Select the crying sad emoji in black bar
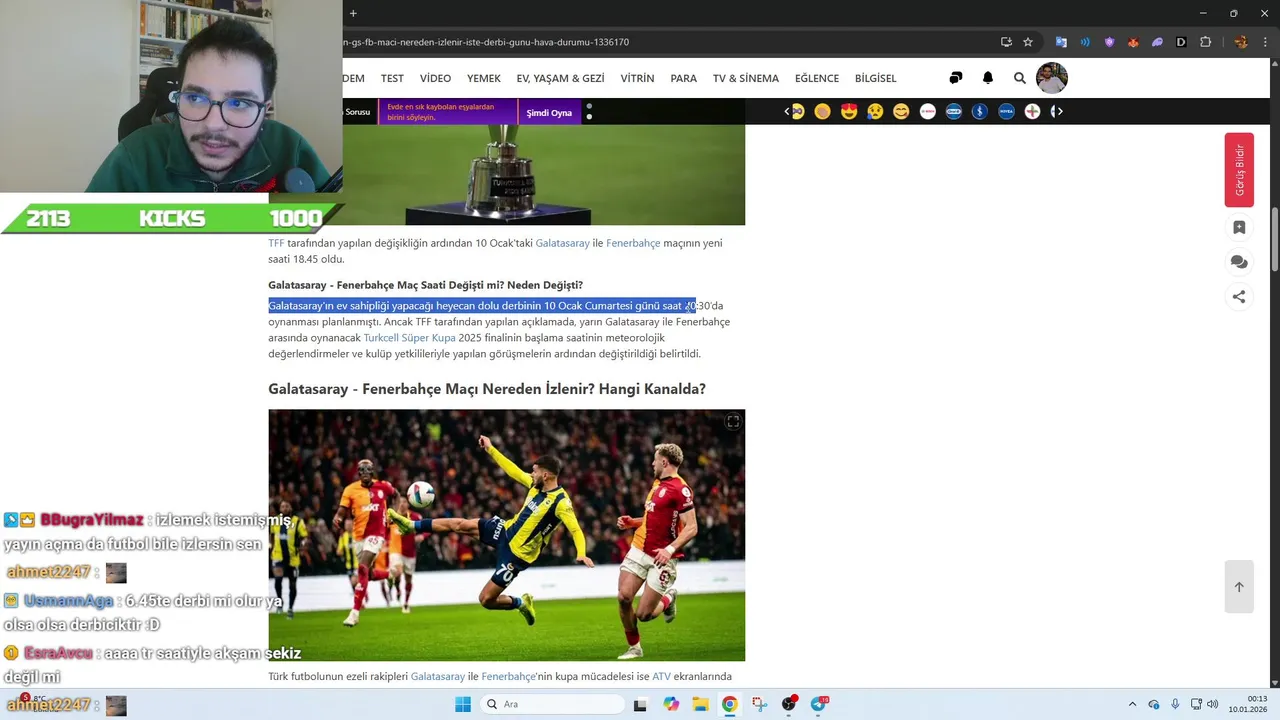Viewport: 1280px width, 720px height. coord(875,111)
